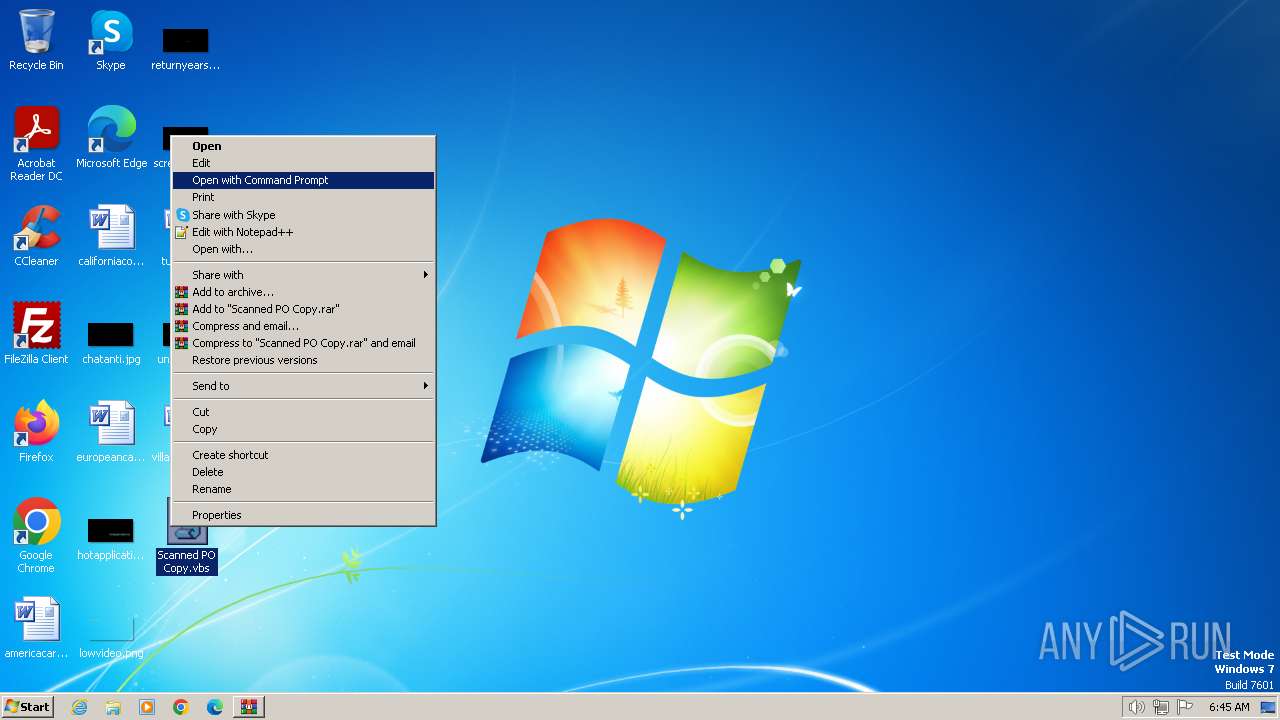This screenshot has height=720, width=1280.
Task: Click the volume speaker tray icon
Action: [1136, 707]
